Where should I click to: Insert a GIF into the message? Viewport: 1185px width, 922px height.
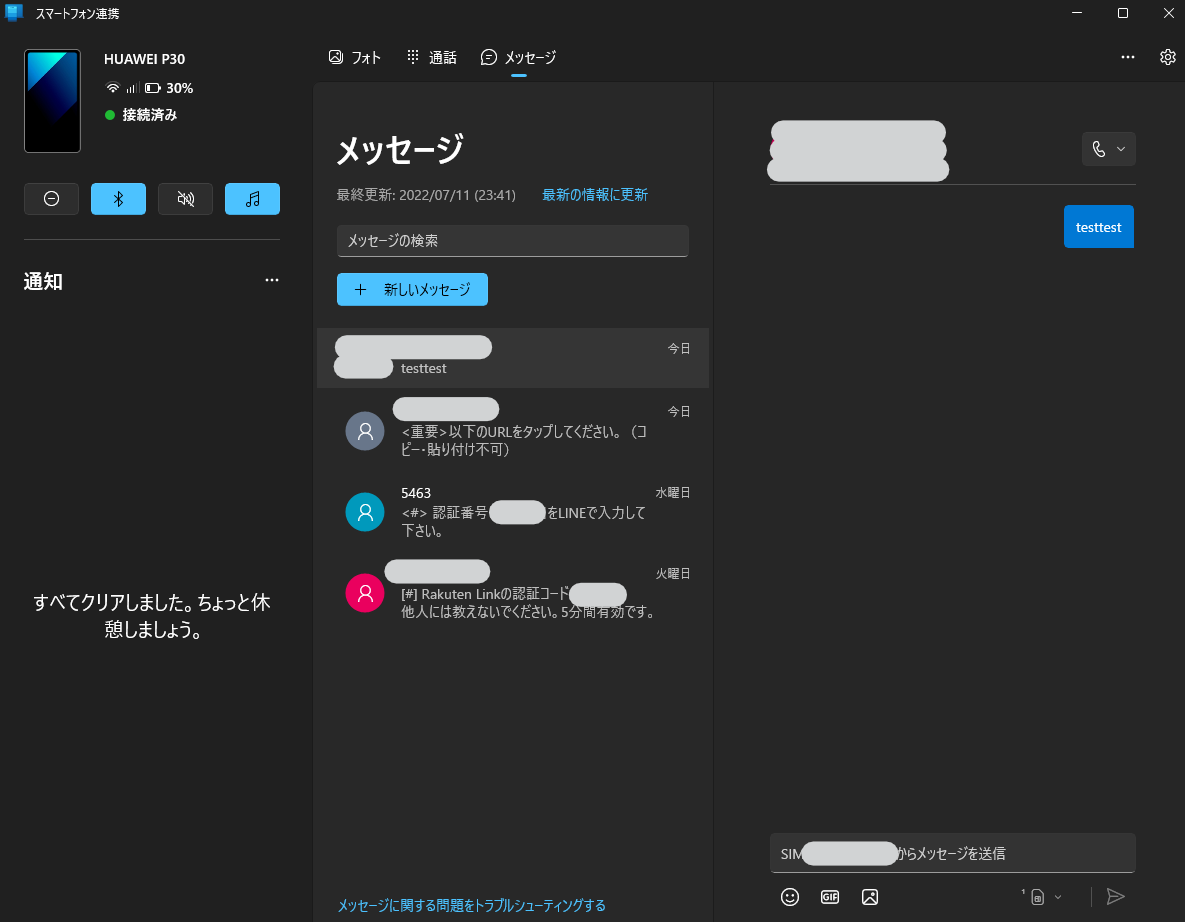(x=829, y=897)
